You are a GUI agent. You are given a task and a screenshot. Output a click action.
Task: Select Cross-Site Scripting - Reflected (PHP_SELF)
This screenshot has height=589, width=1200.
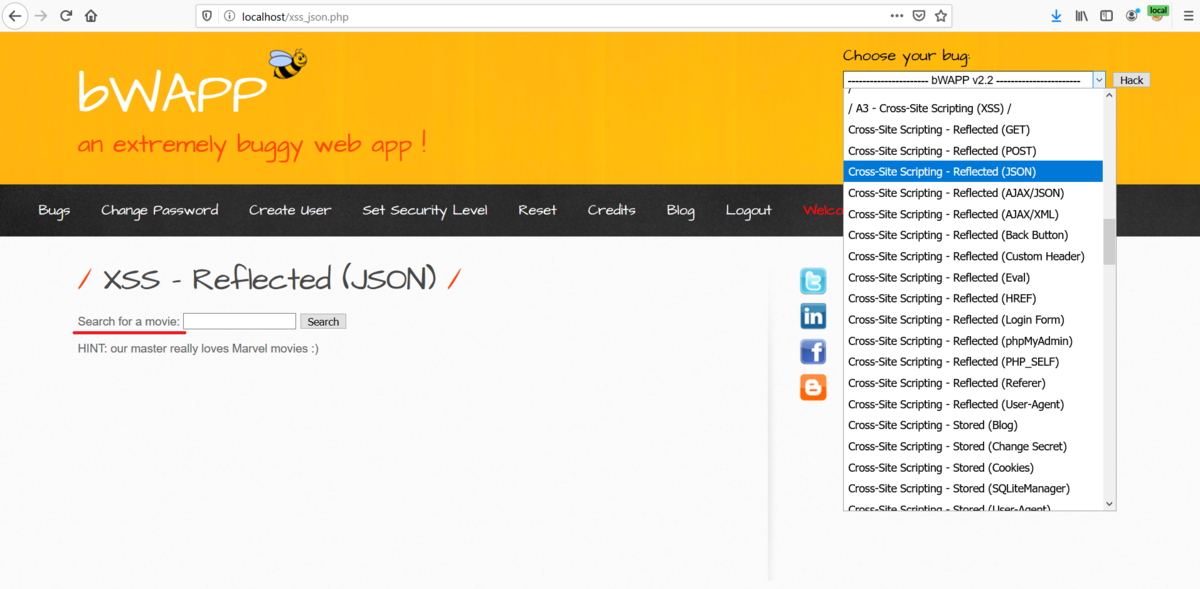tap(973, 362)
